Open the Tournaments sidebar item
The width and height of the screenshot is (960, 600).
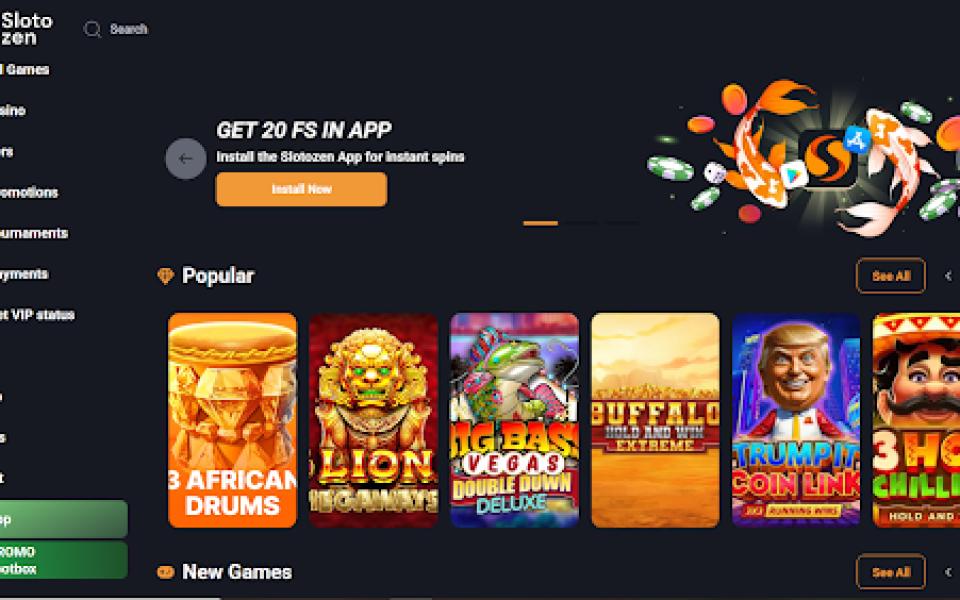(34, 233)
